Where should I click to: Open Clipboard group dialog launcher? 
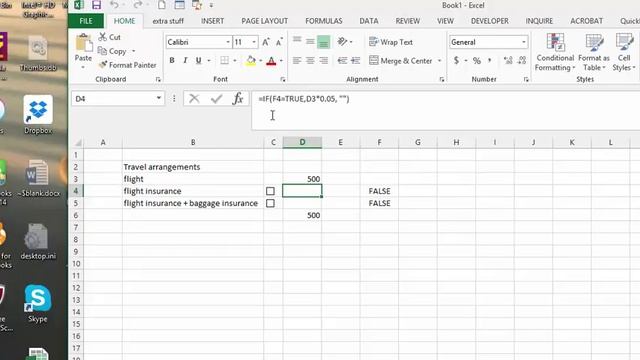pyautogui.click(x=158, y=80)
